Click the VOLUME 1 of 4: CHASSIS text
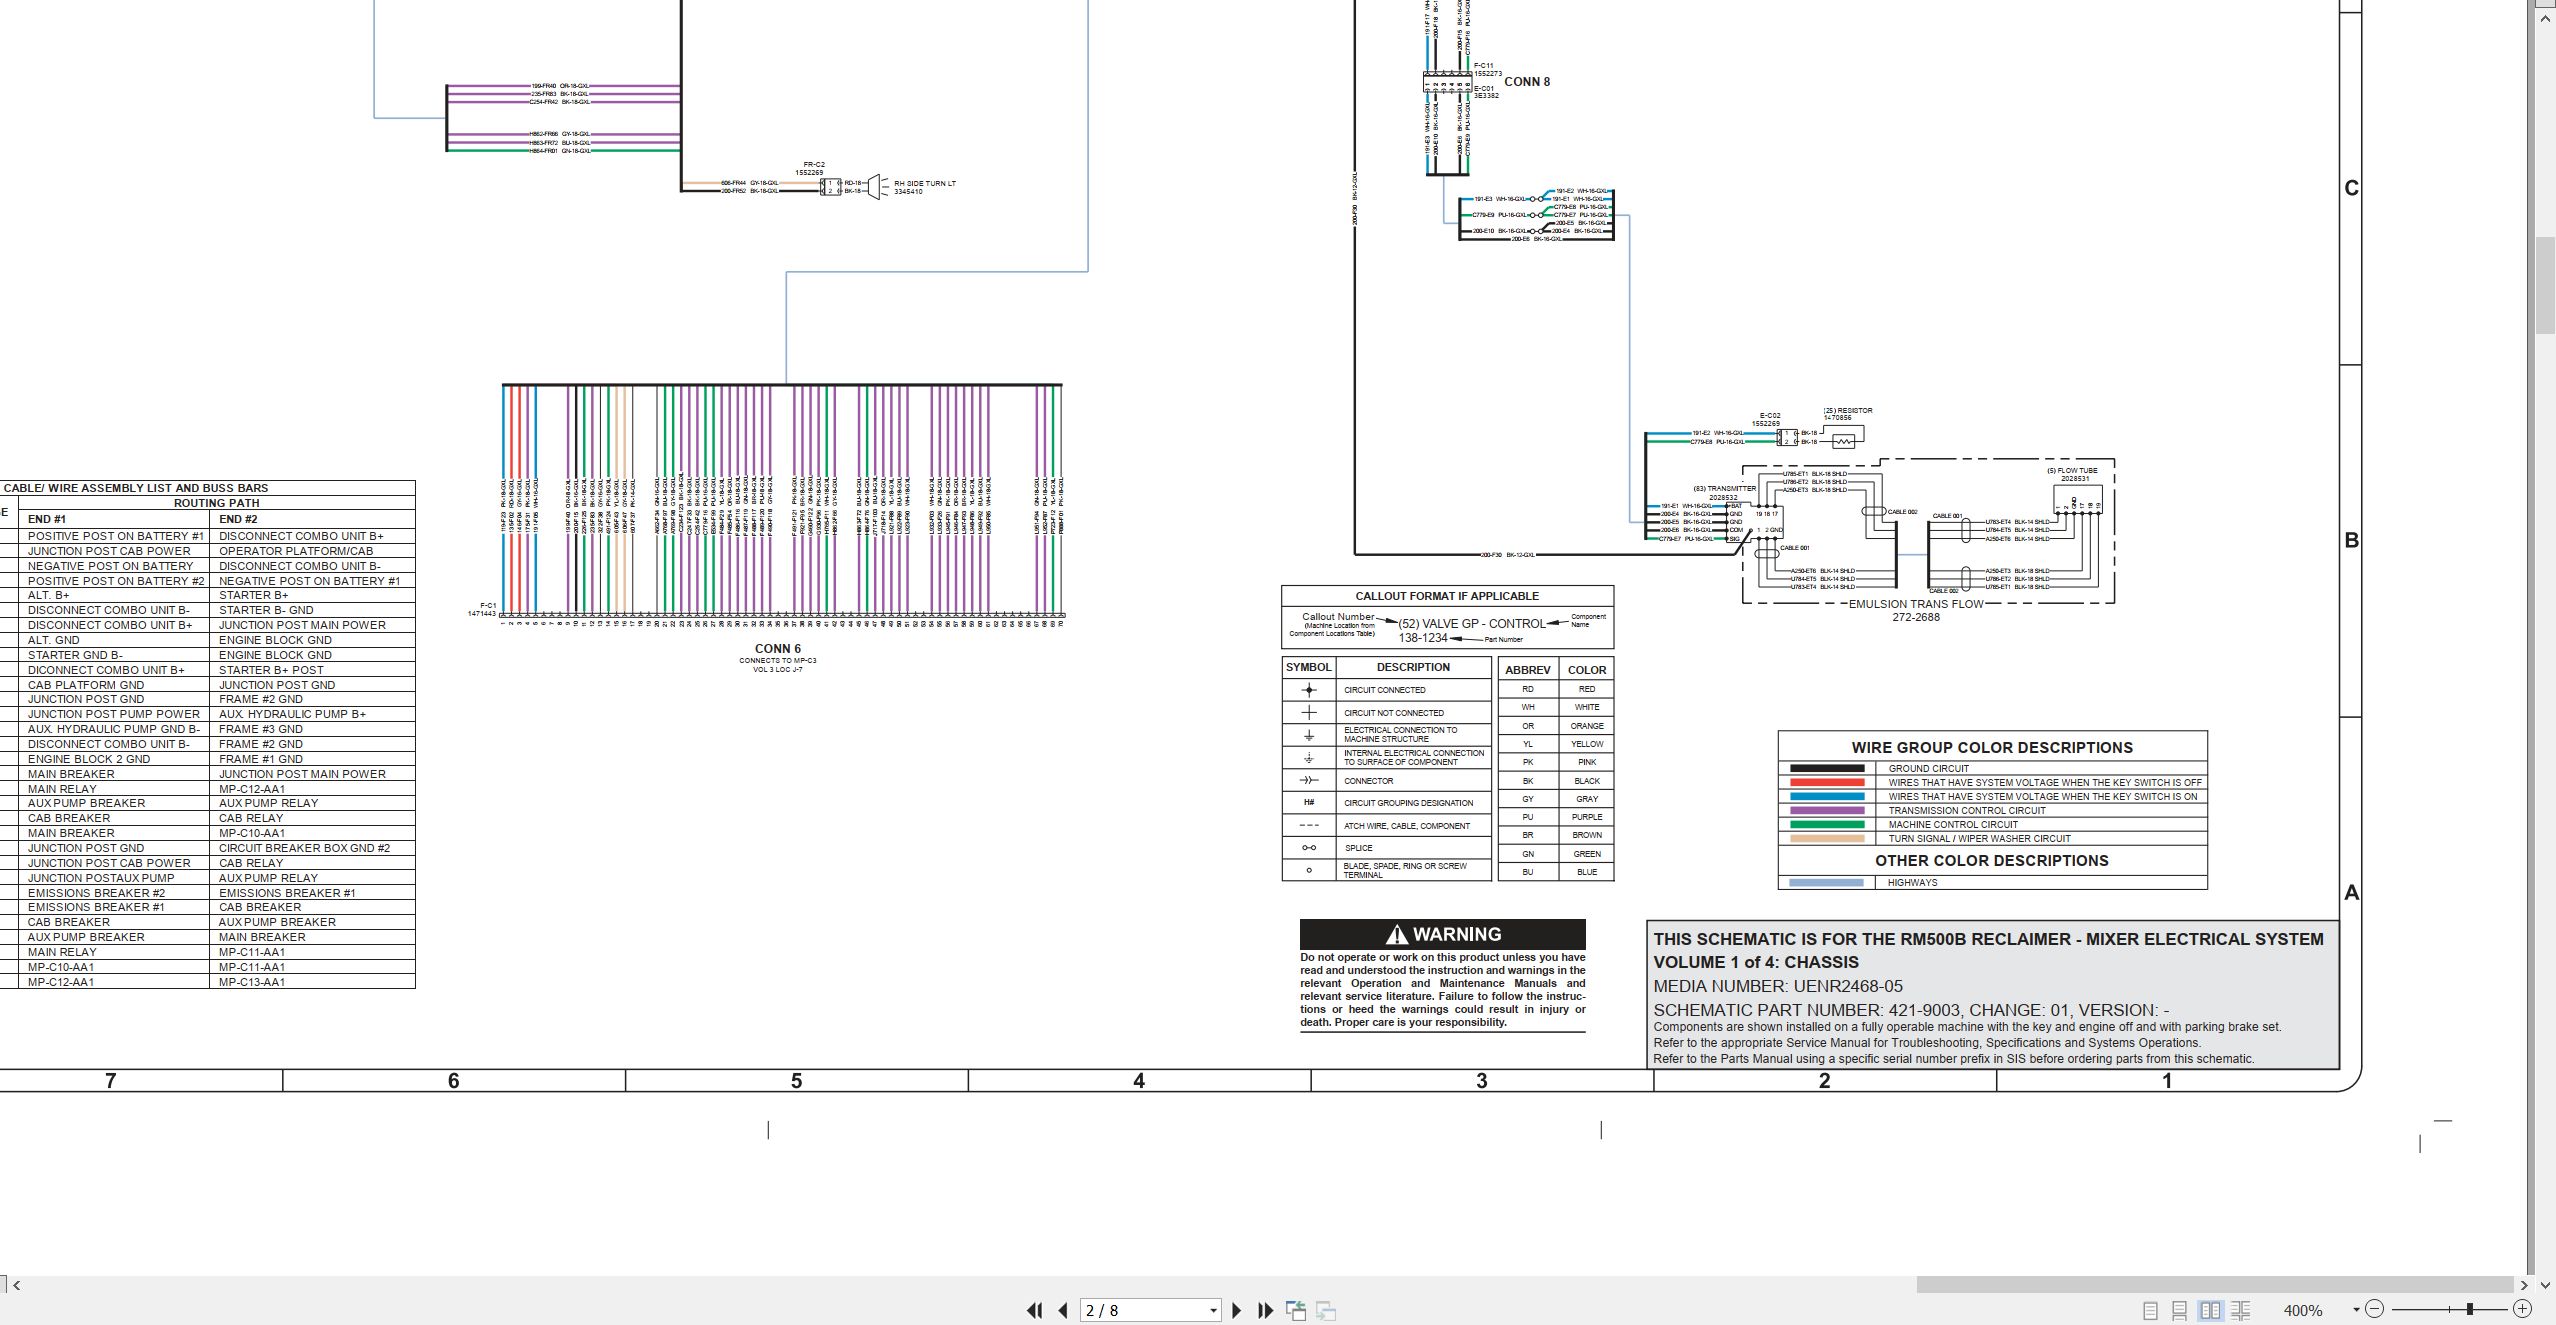The image size is (2556, 1325). pos(1756,962)
